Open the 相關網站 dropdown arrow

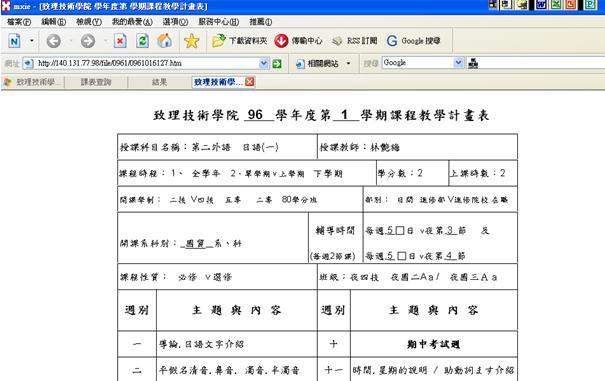348,64
